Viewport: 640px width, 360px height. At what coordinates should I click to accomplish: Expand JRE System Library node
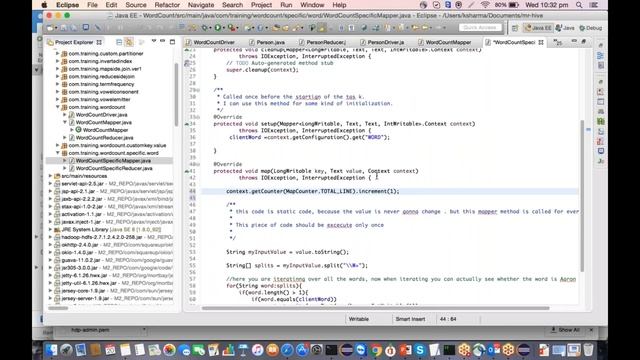[x=51, y=229]
